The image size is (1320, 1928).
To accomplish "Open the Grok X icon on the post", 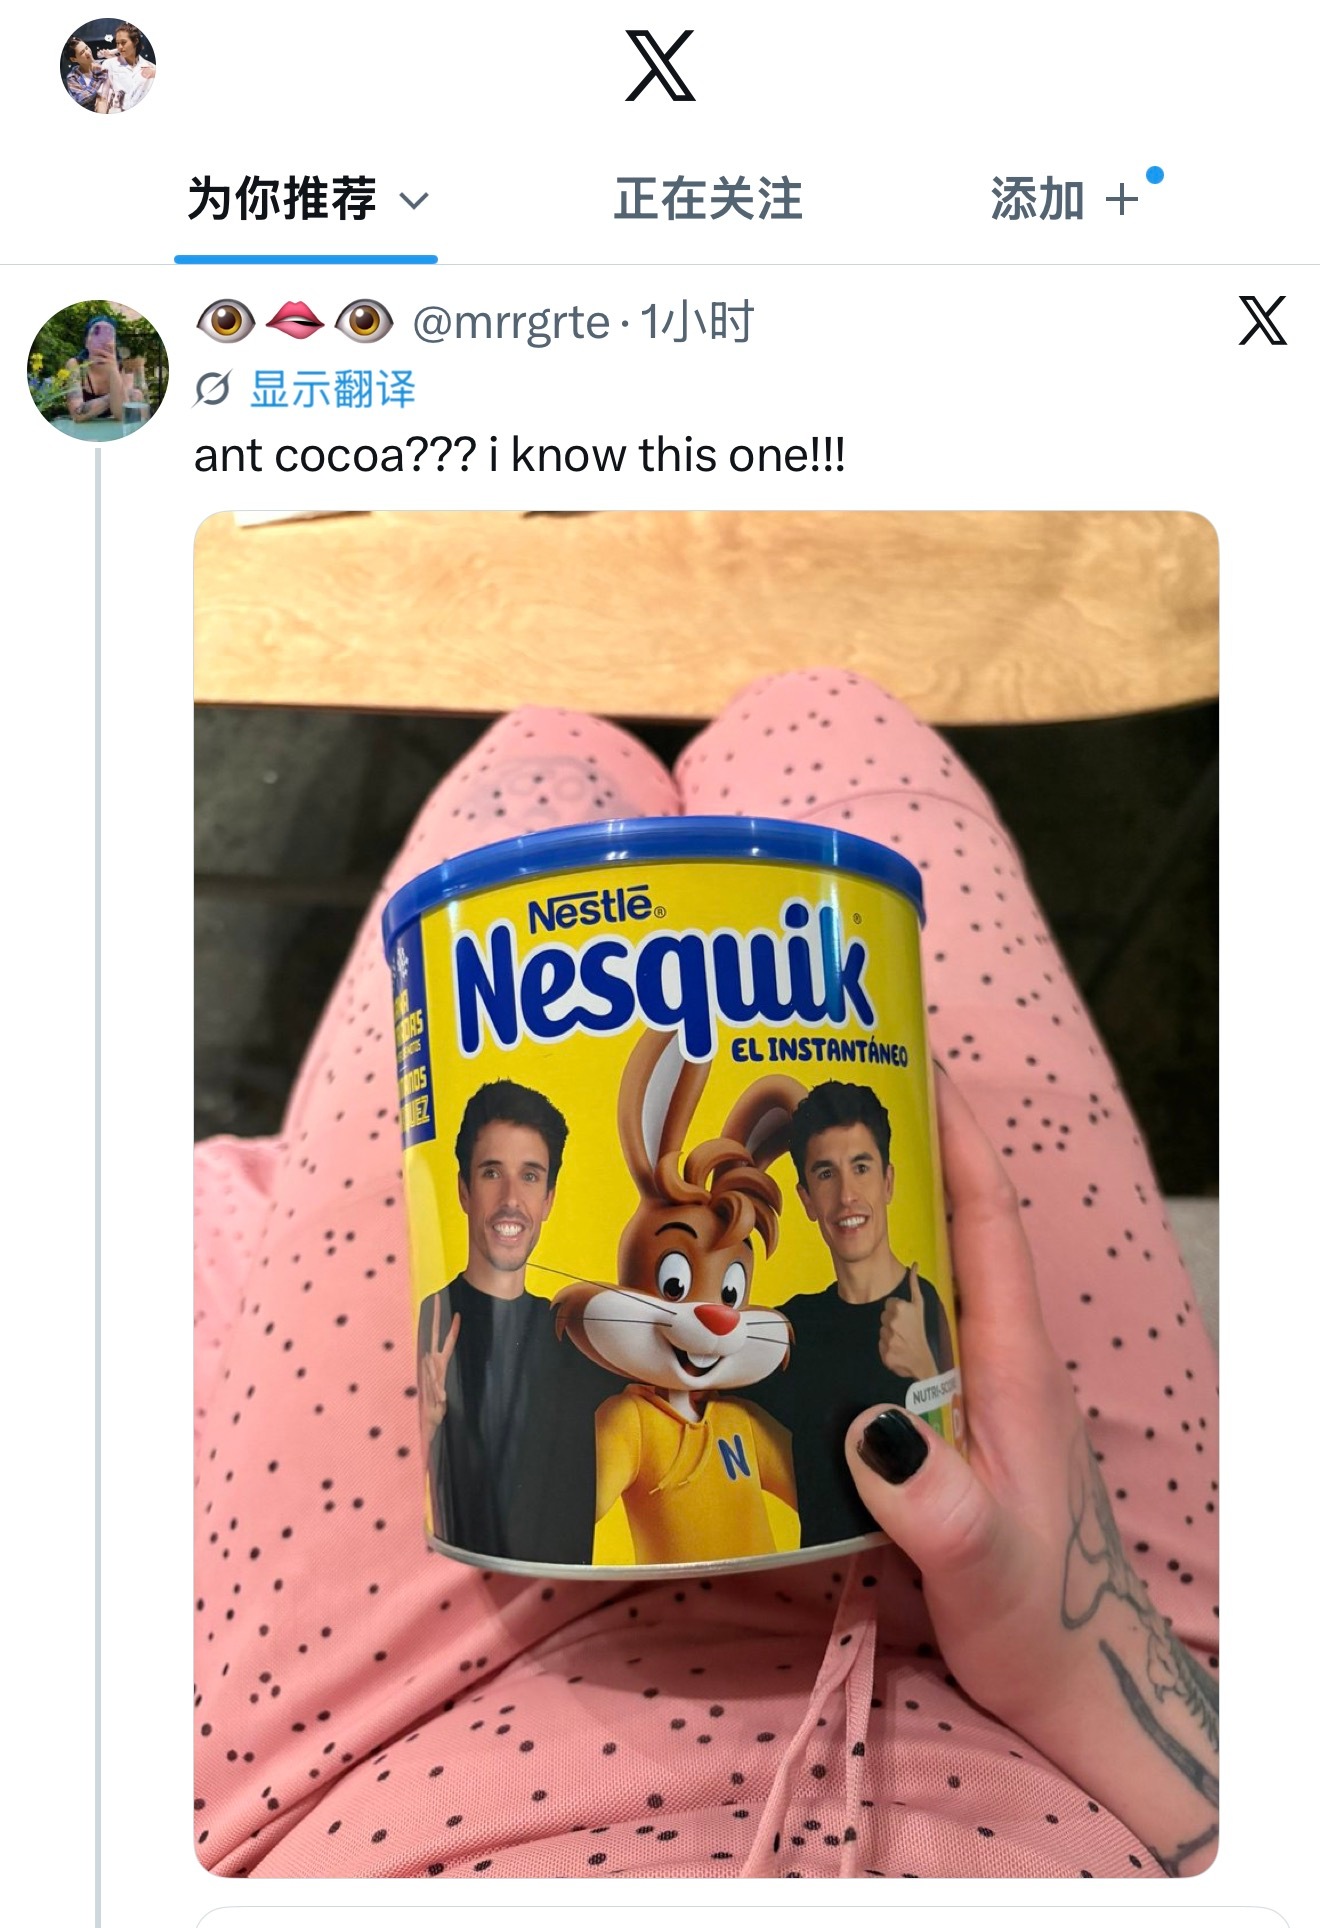I will (1262, 320).
